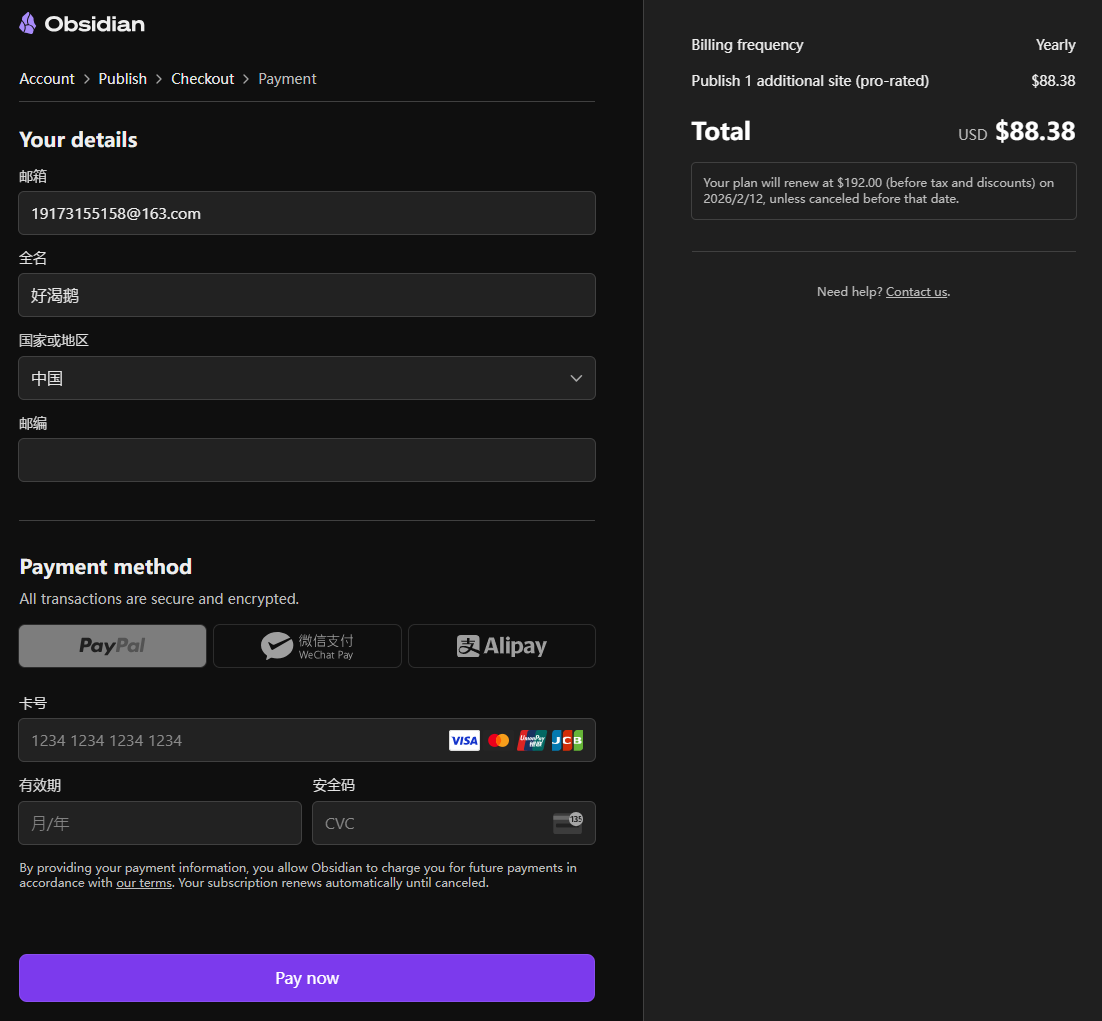Navigate to Publish breadcrumb

tap(122, 79)
